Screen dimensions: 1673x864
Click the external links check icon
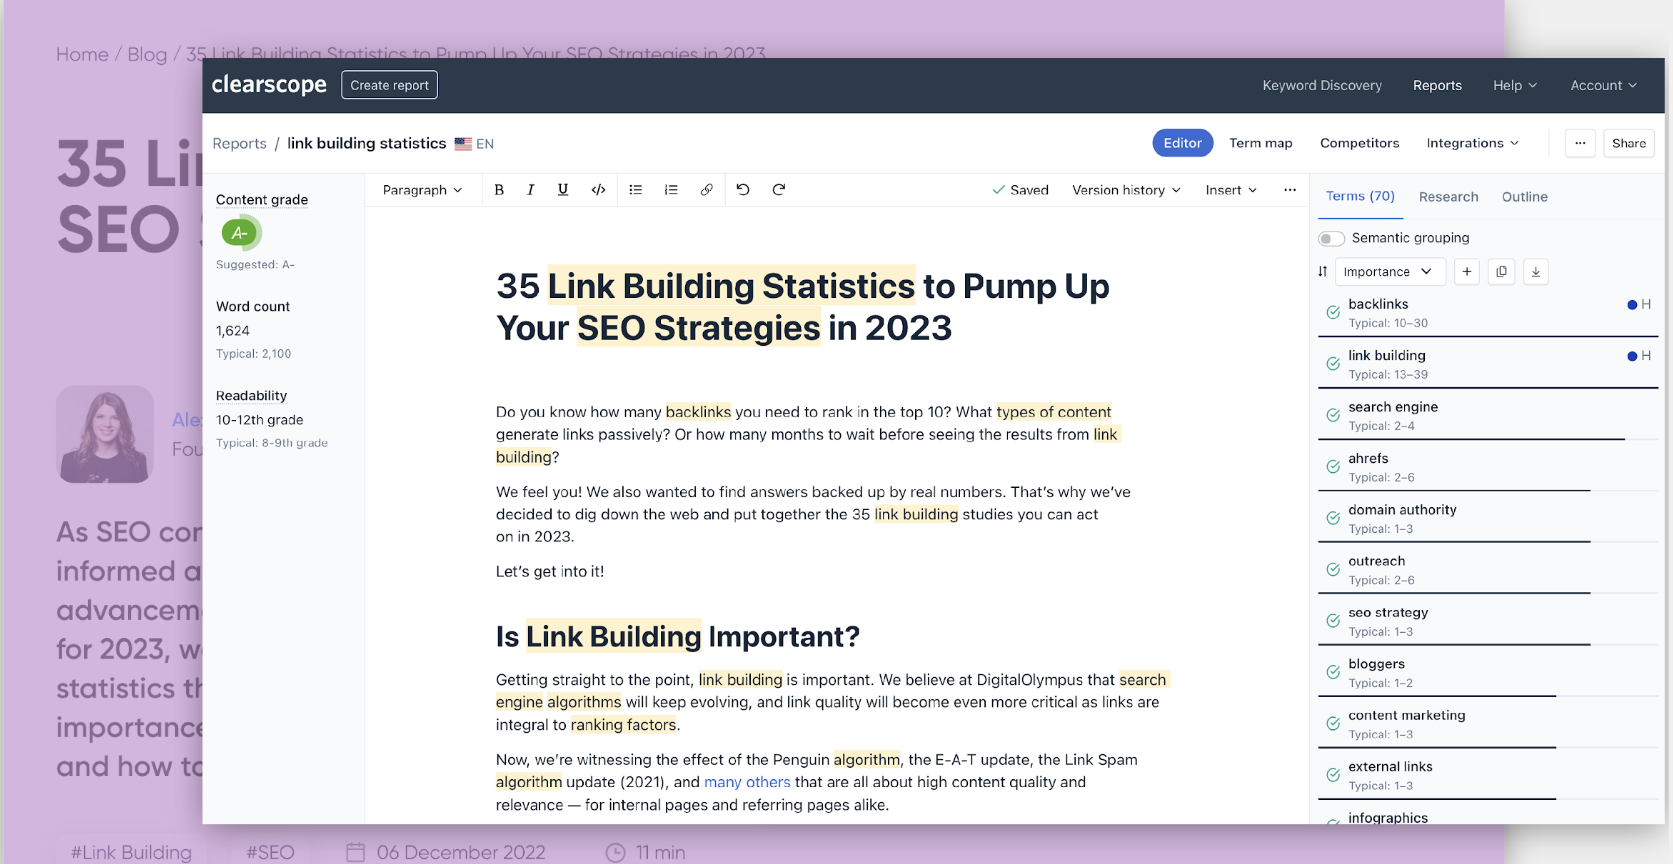(x=1333, y=775)
